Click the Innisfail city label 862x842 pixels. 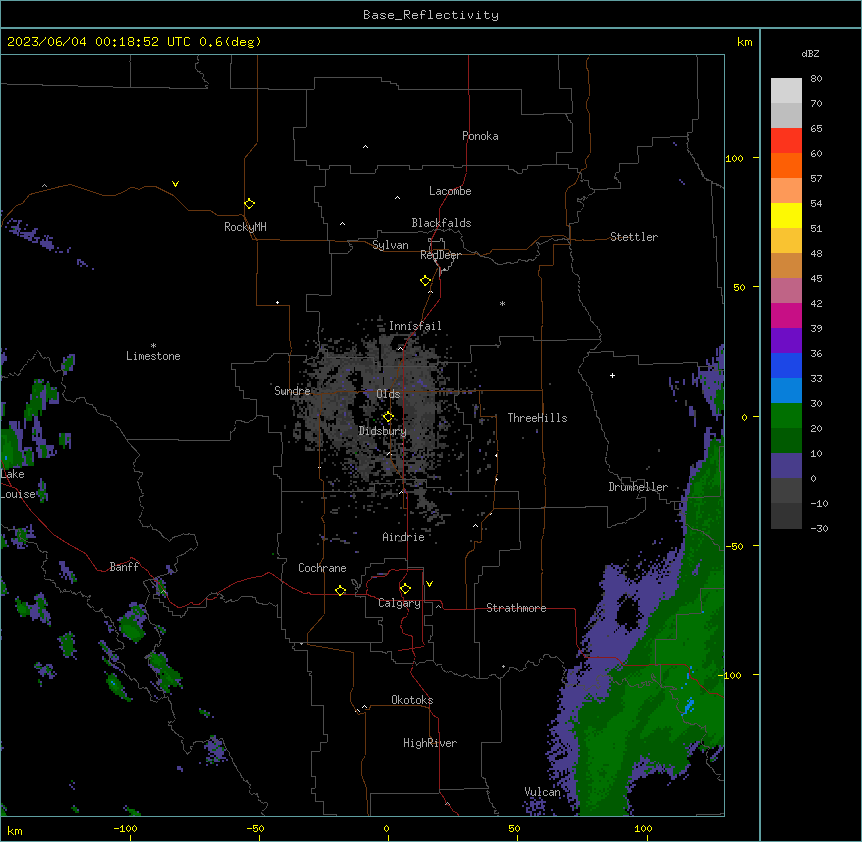point(415,326)
